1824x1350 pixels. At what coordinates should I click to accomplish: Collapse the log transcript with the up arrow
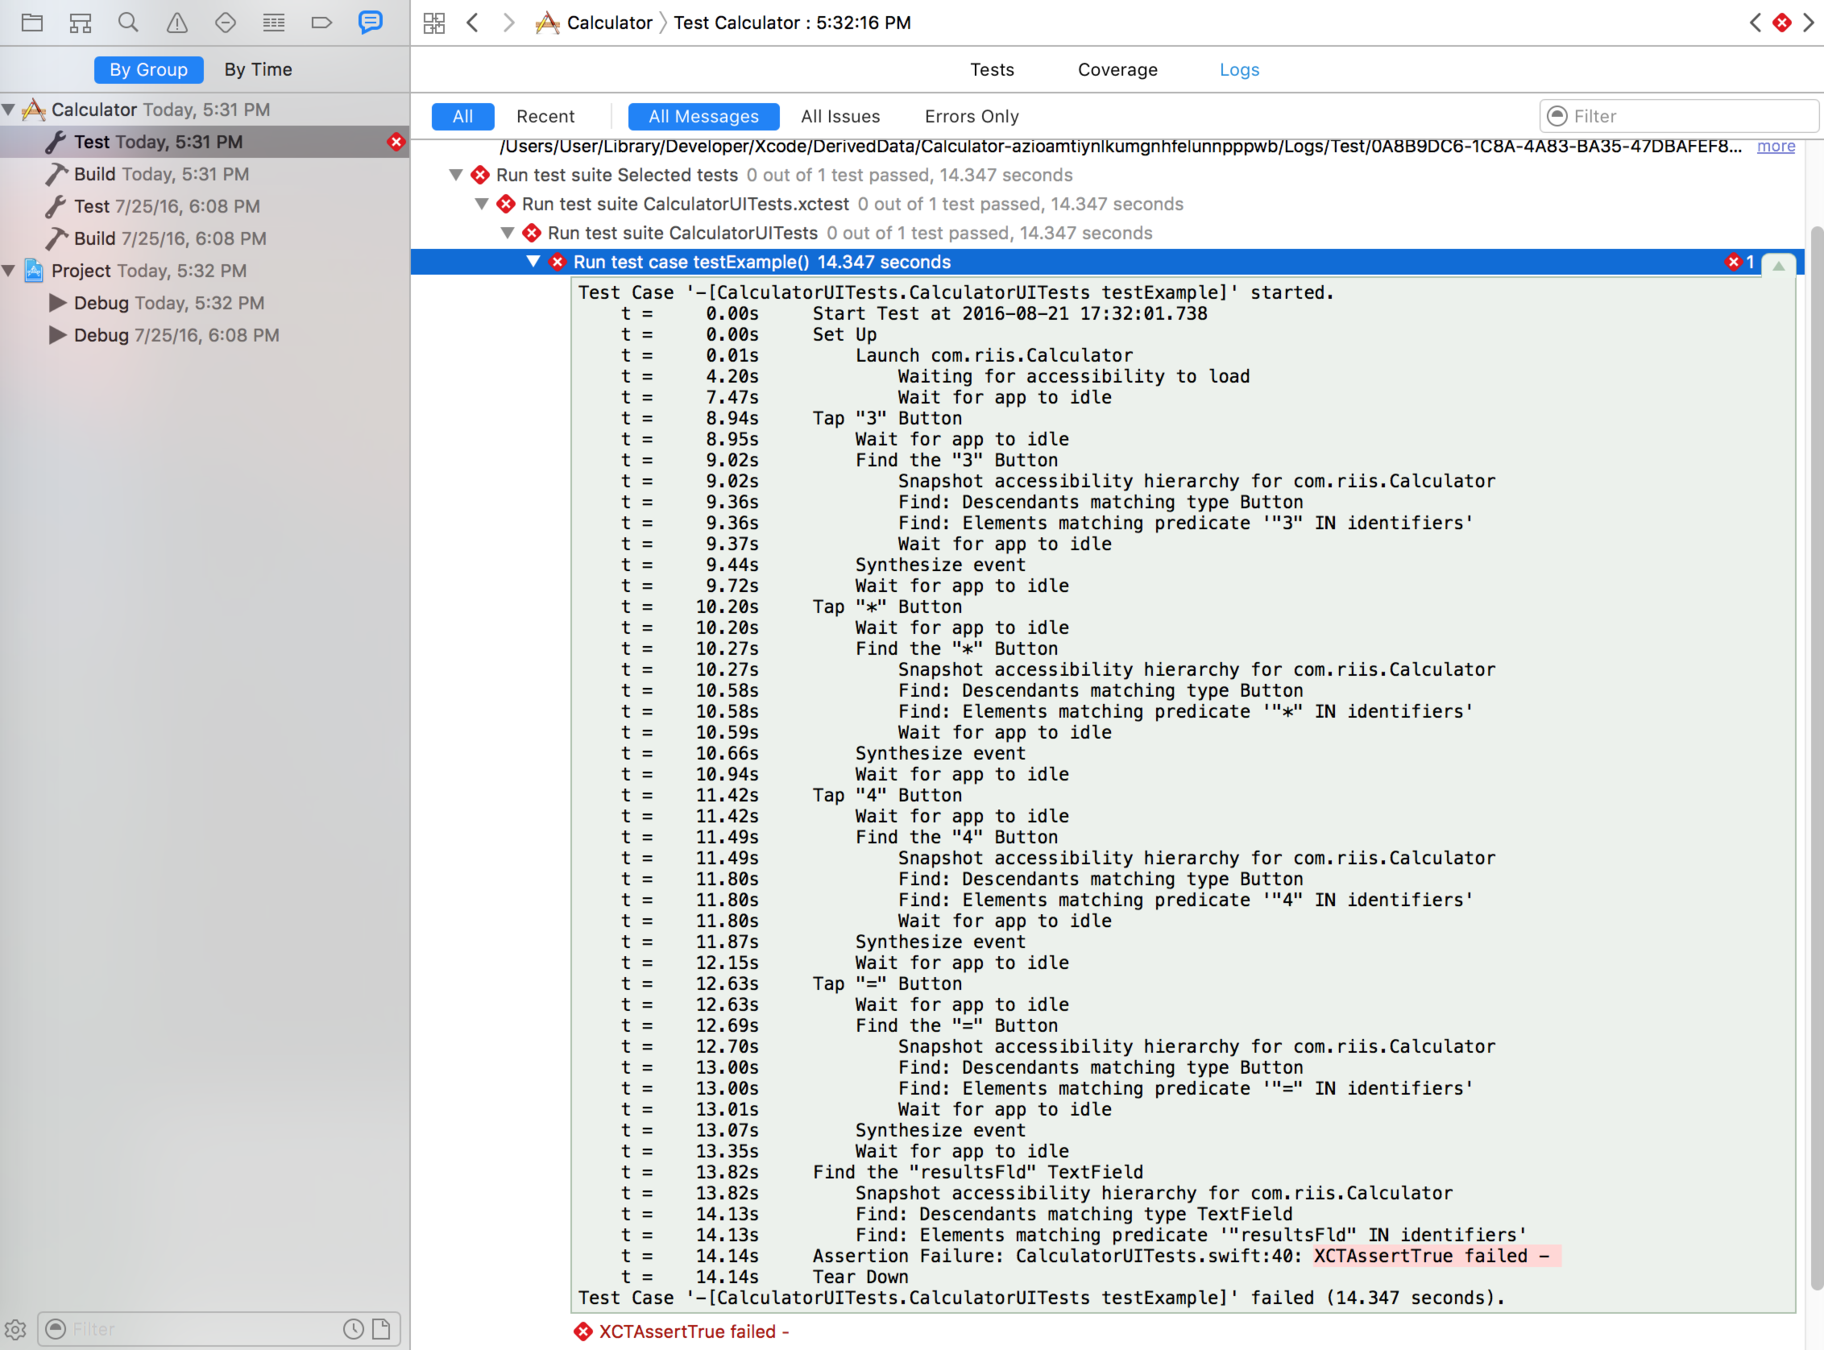click(x=1778, y=265)
